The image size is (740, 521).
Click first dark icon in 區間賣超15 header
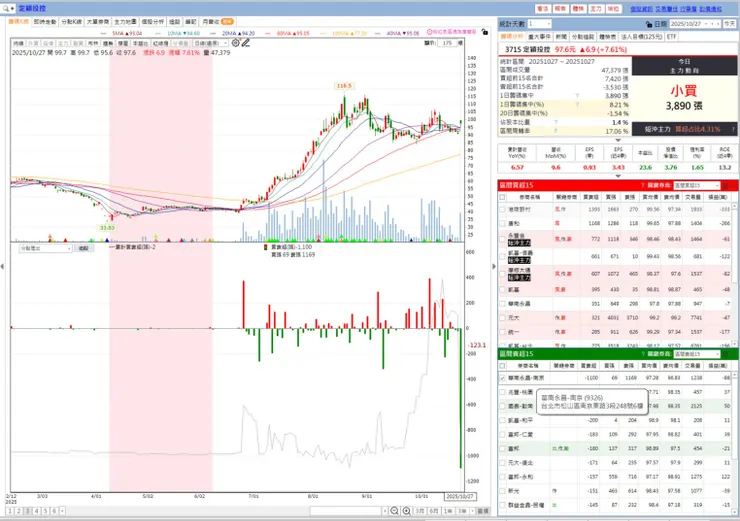(x=726, y=354)
